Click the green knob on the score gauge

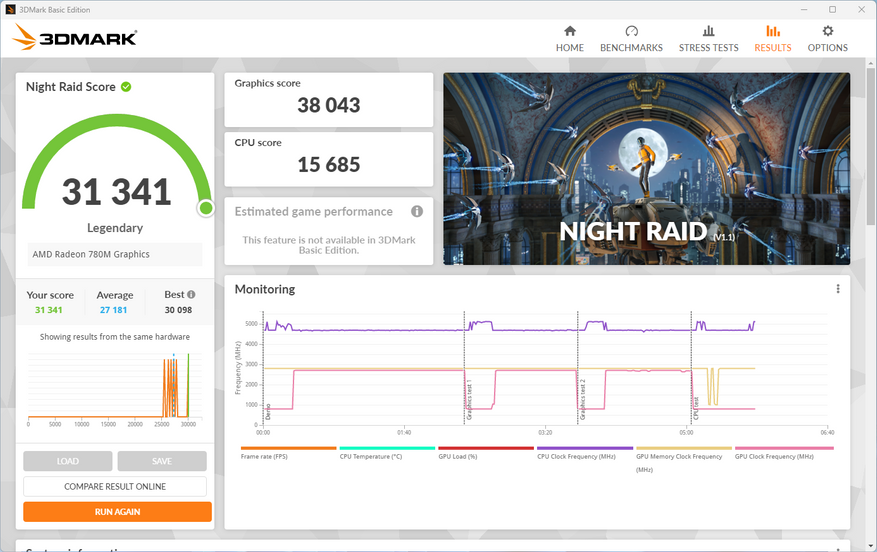[206, 208]
